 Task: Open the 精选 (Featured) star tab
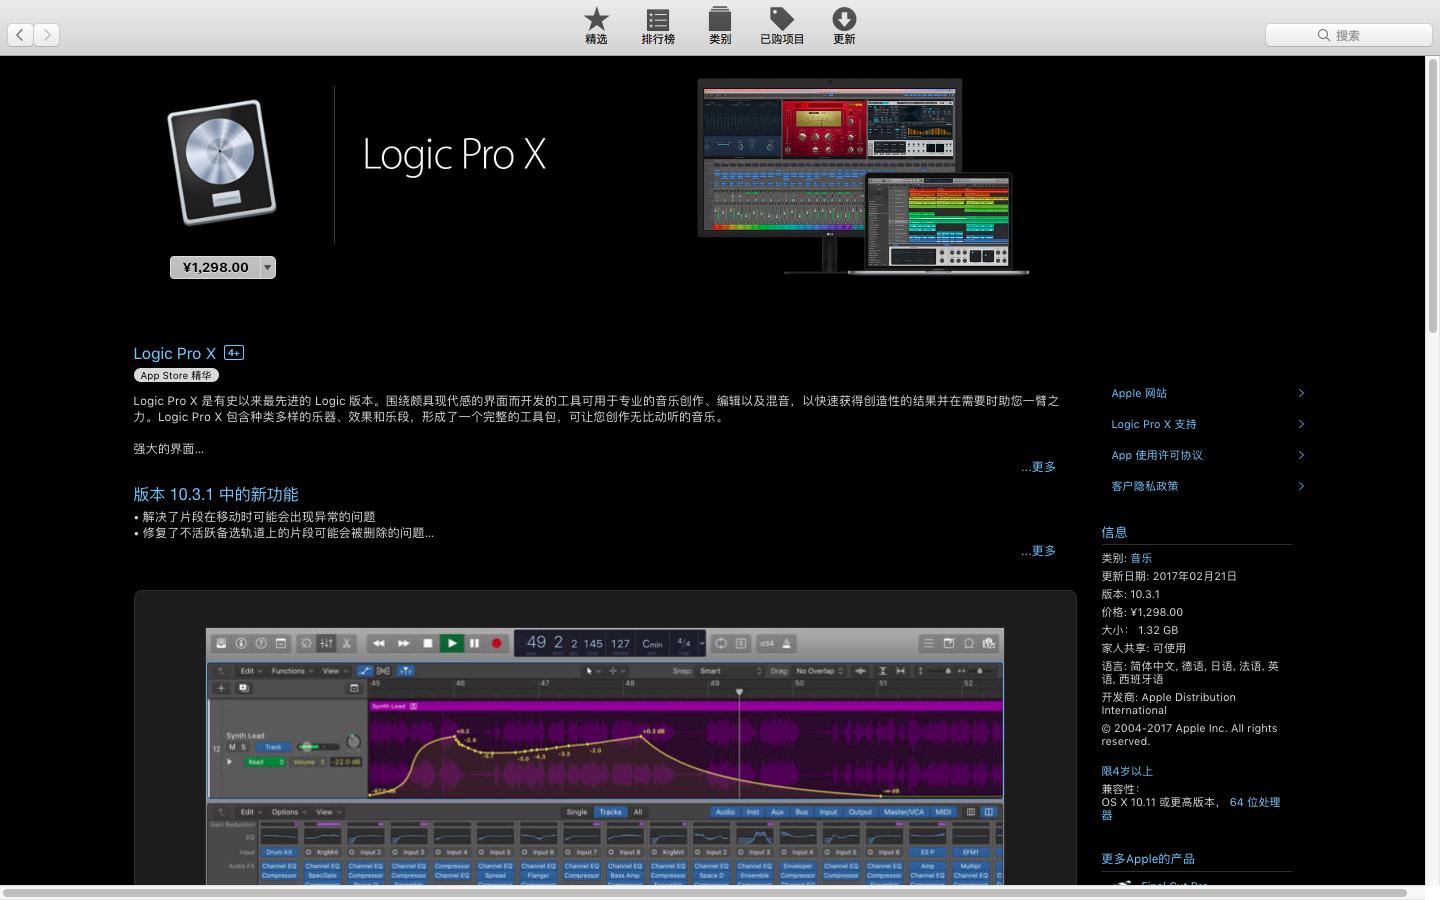tap(596, 26)
